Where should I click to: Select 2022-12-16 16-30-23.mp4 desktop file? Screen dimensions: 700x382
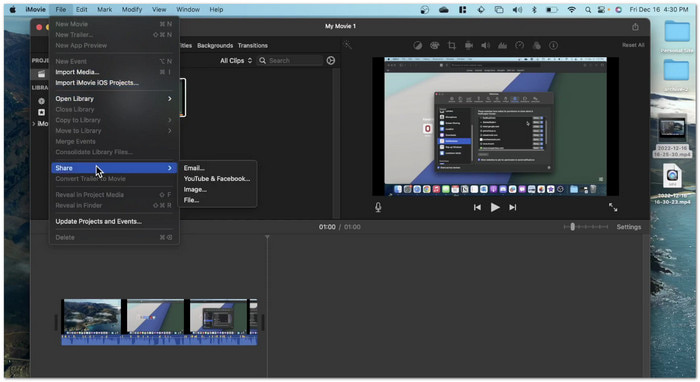pos(672,184)
